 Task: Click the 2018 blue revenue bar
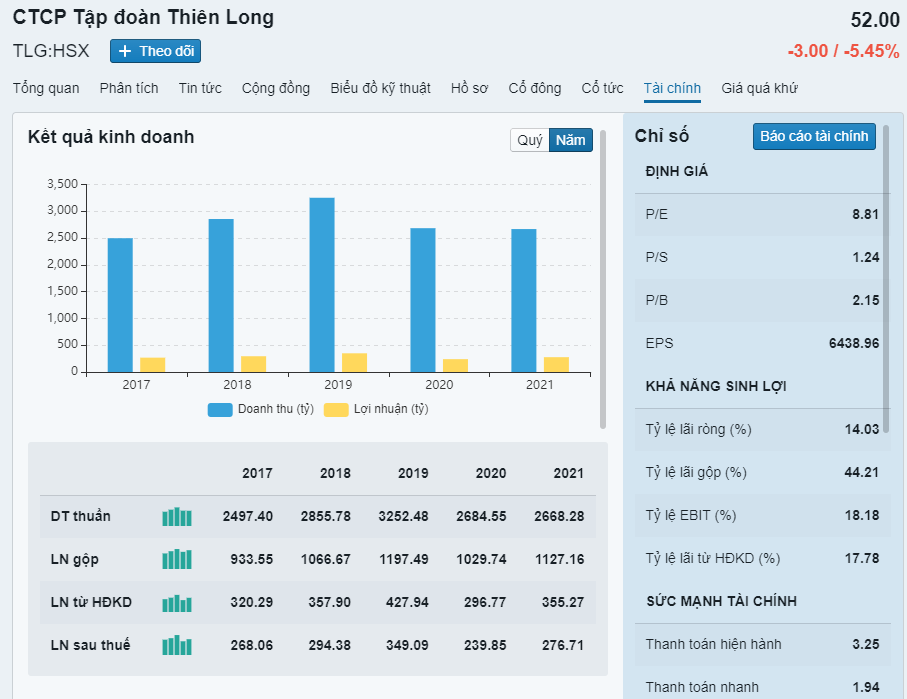(221, 296)
